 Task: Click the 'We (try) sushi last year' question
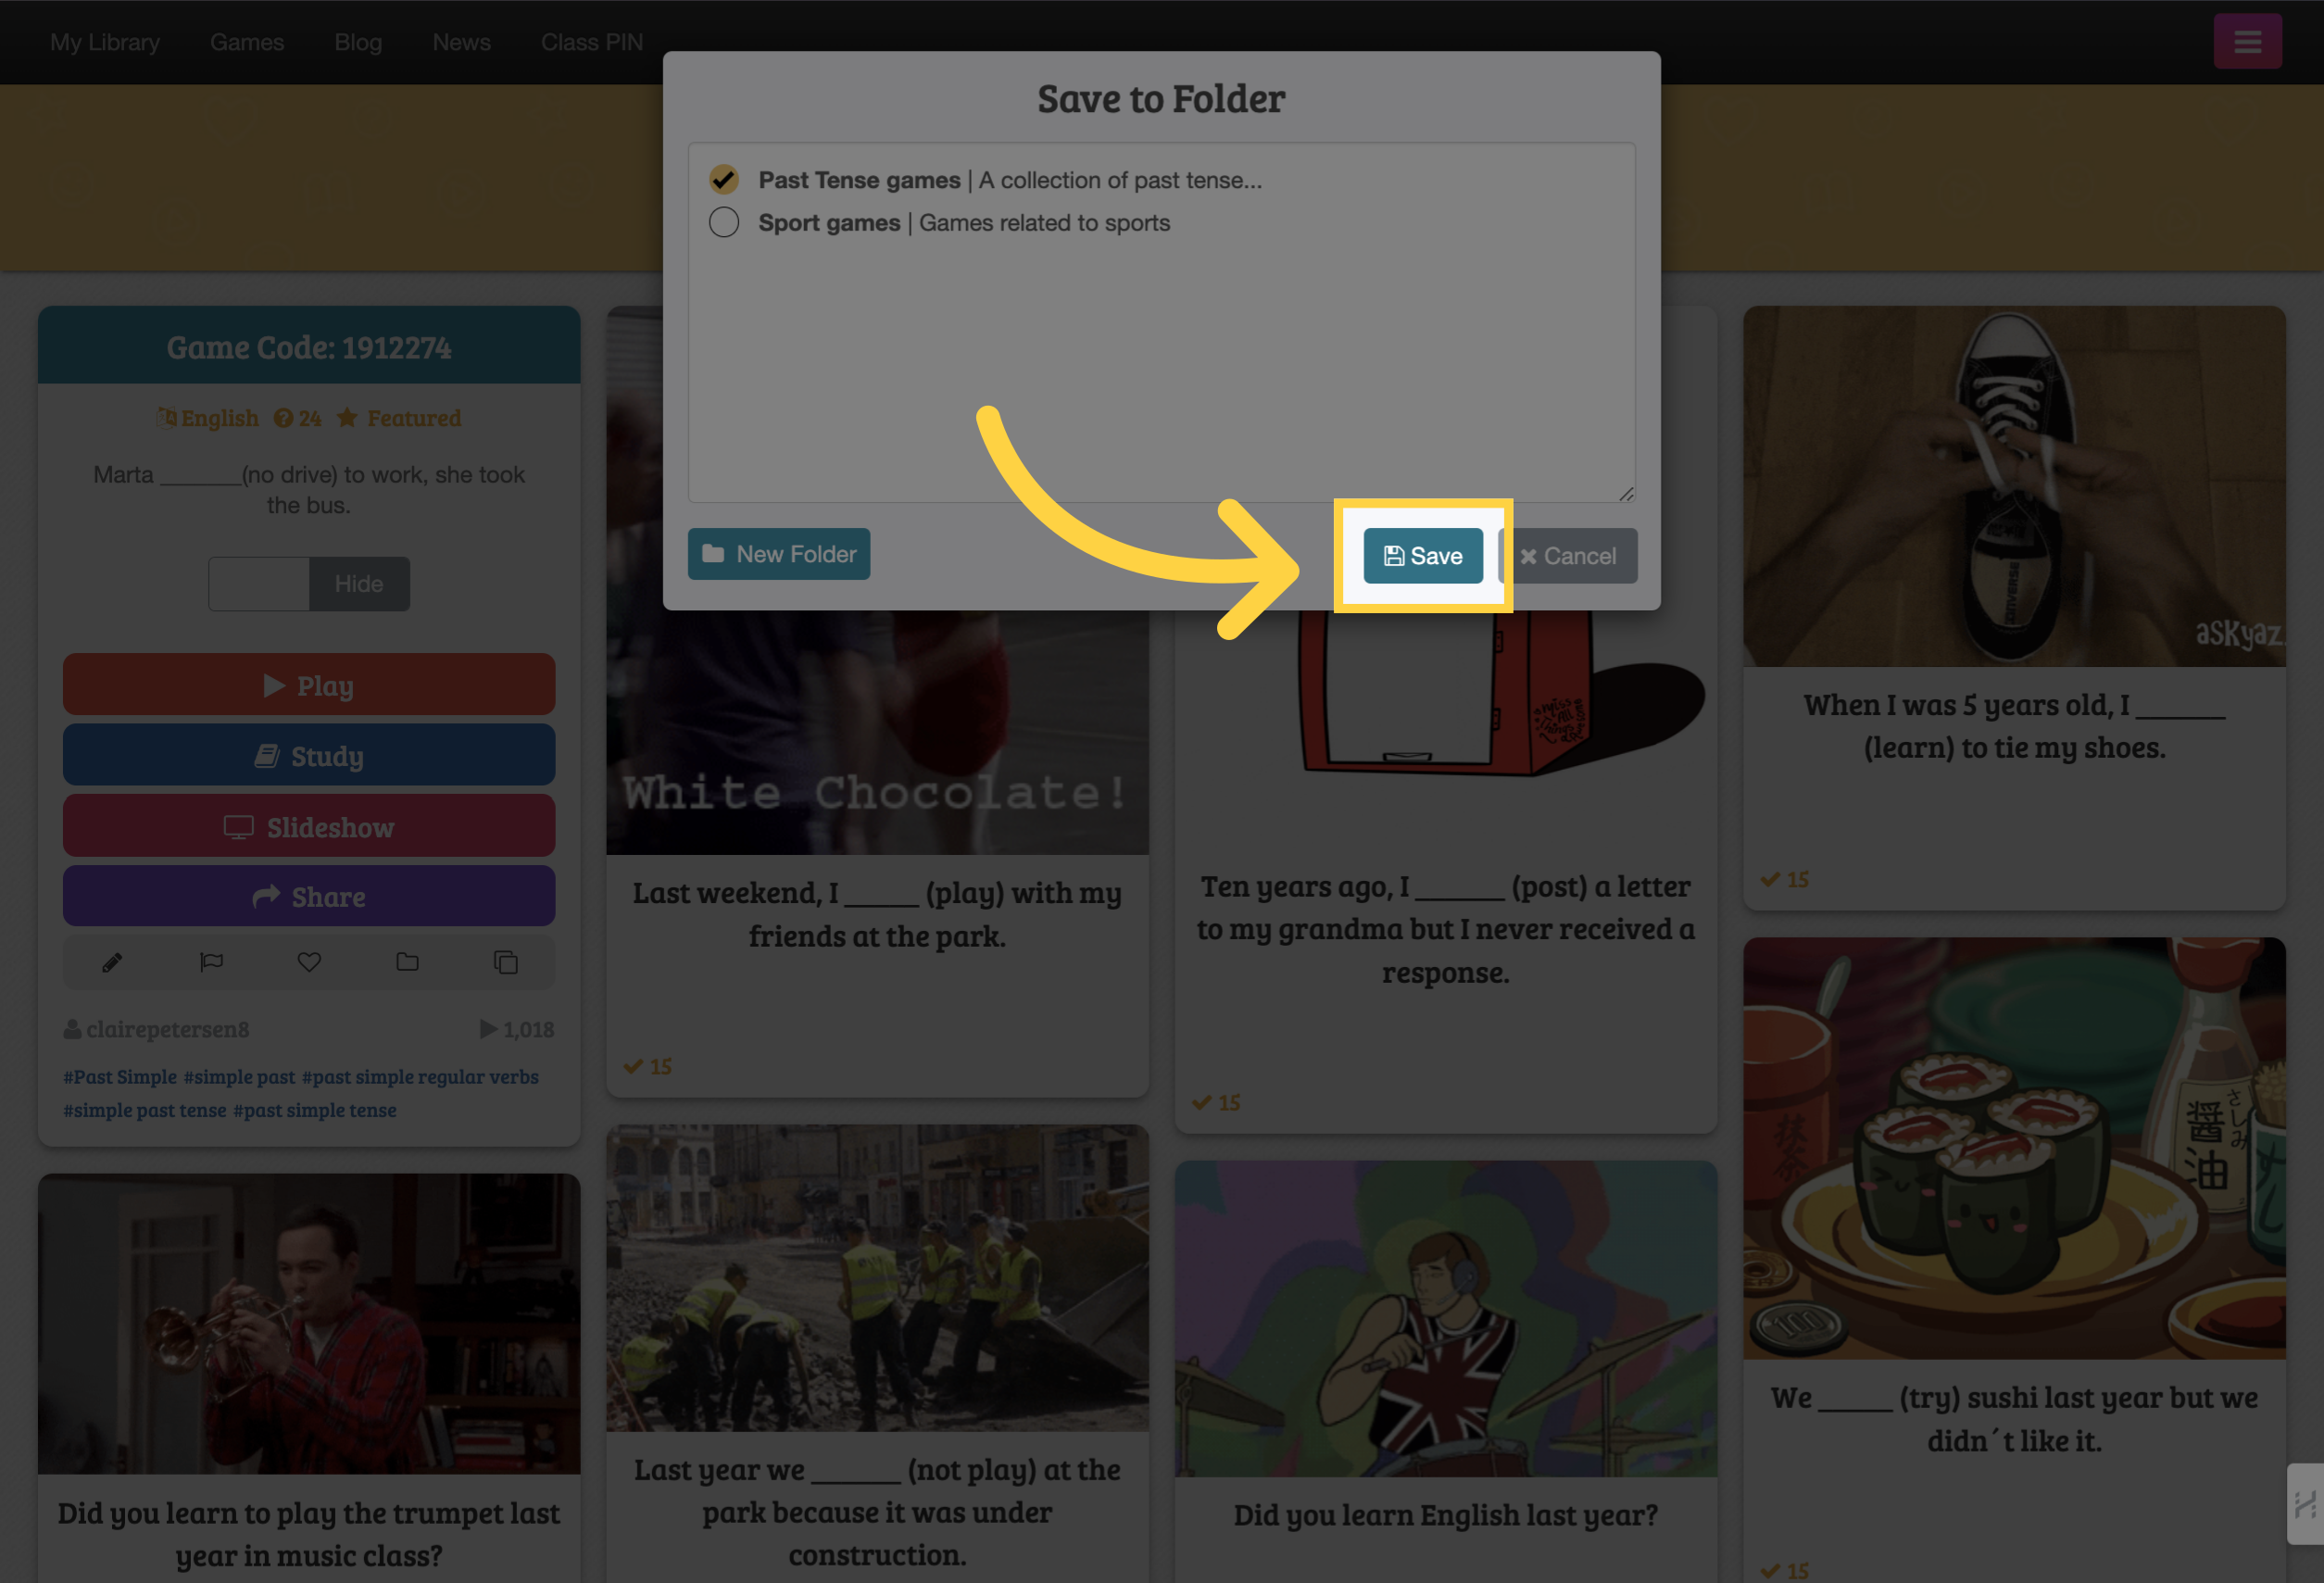pyautogui.click(x=2014, y=1419)
